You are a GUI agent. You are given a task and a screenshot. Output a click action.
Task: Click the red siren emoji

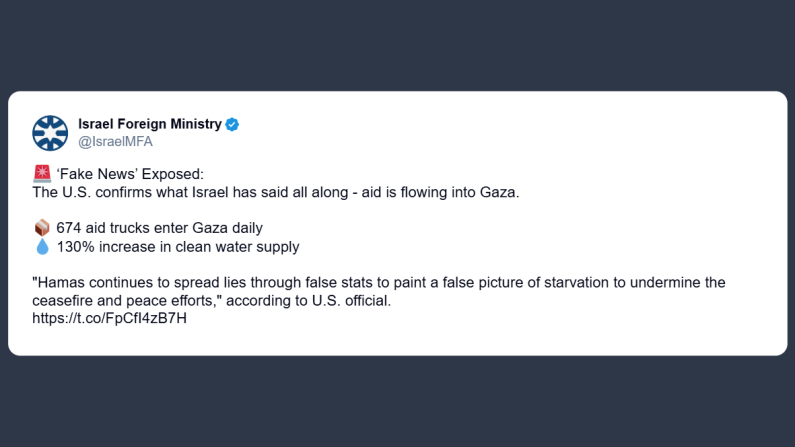click(x=41, y=172)
